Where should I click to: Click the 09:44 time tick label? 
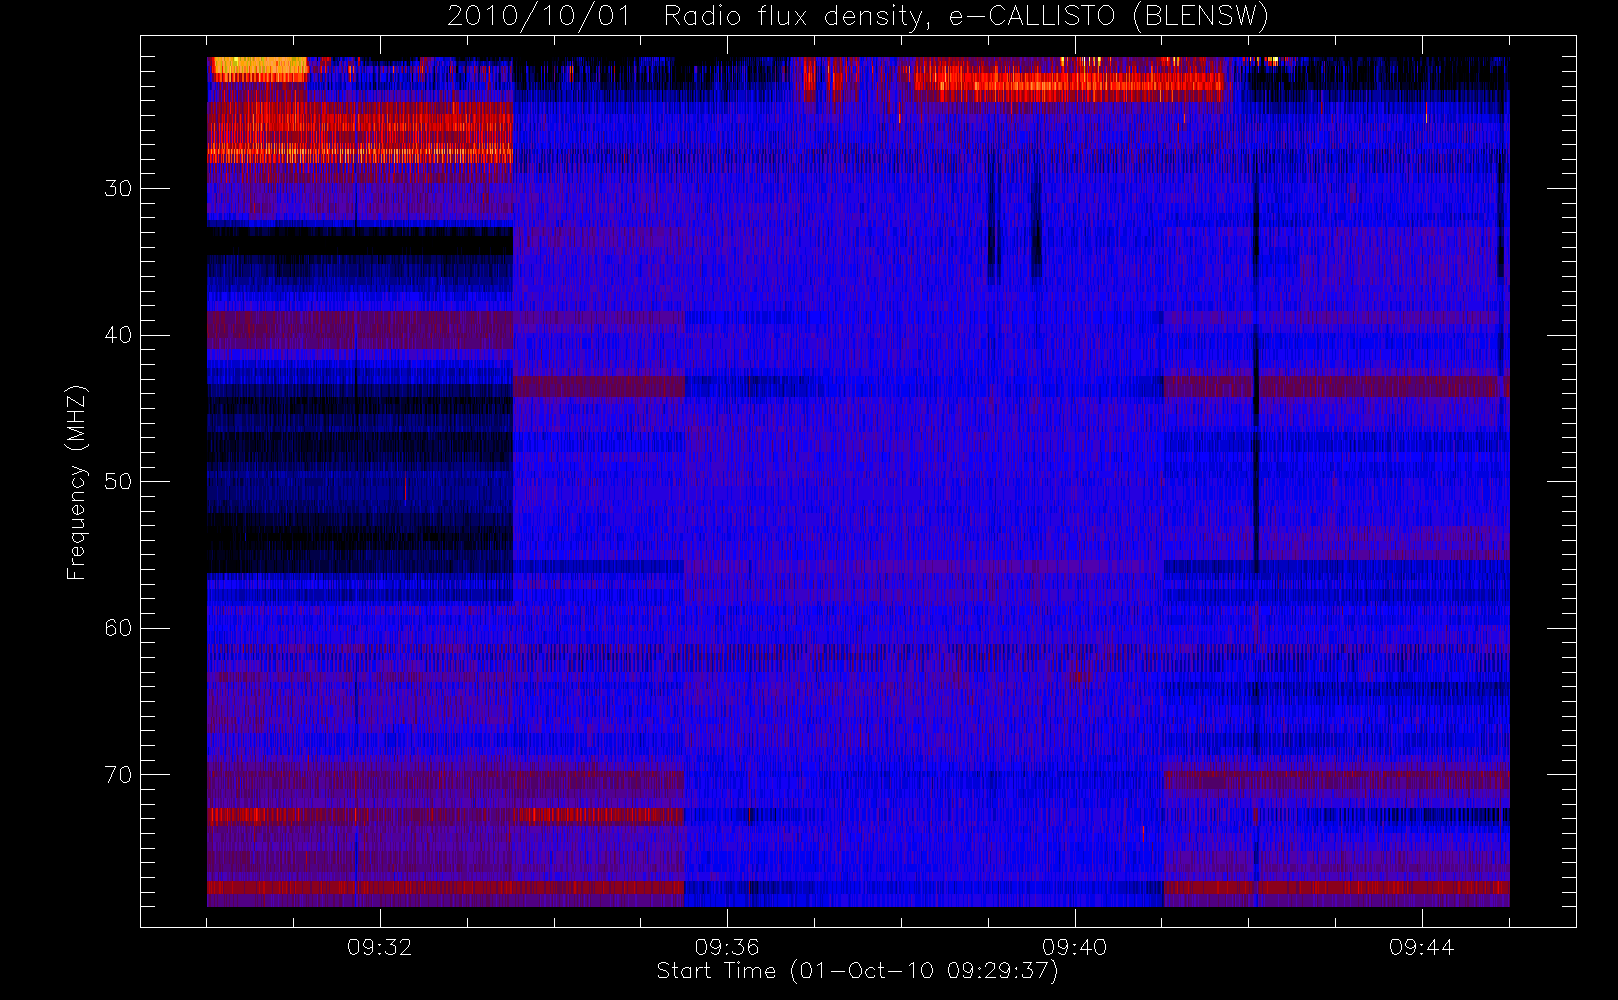click(x=1421, y=947)
